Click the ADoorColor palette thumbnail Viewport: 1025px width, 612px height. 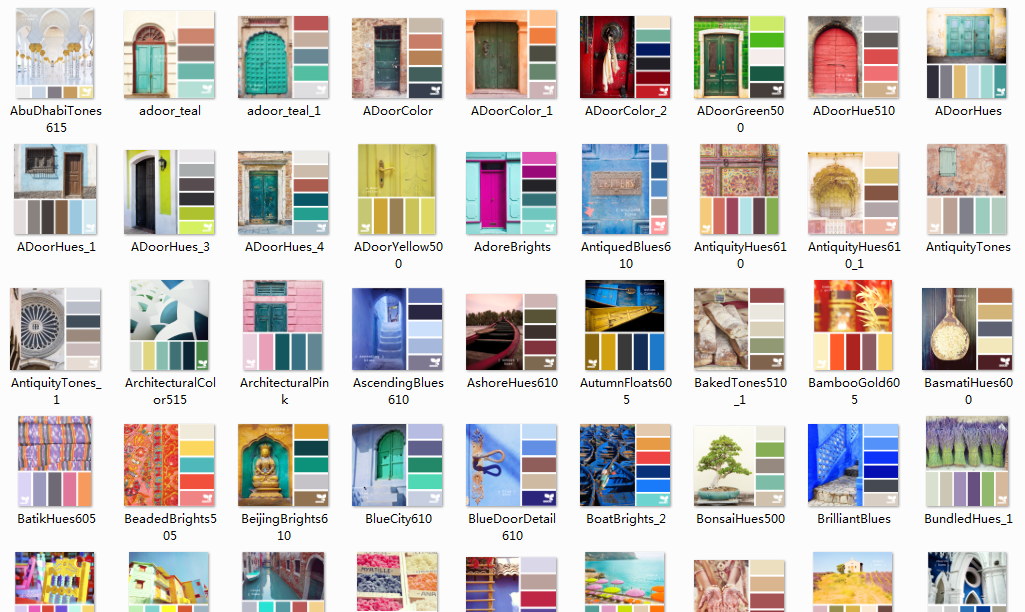(x=397, y=57)
